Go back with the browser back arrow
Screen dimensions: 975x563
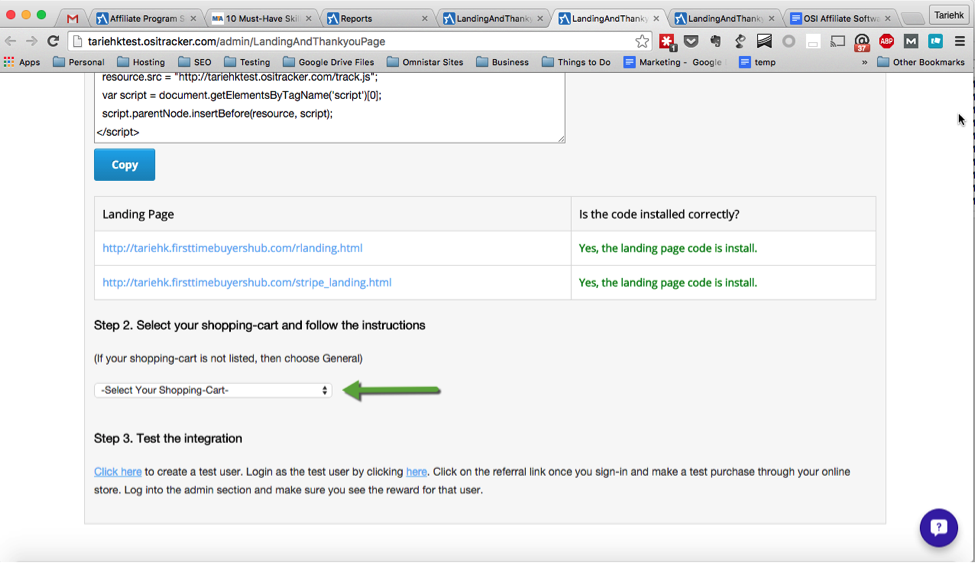pos(11,42)
